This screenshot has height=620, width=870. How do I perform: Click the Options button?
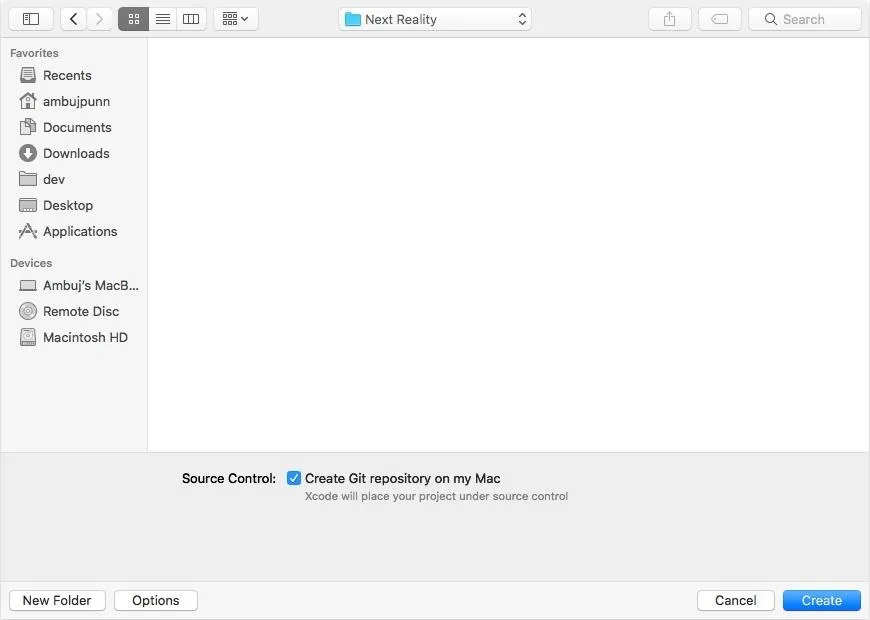pyautogui.click(x=156, y=600)
